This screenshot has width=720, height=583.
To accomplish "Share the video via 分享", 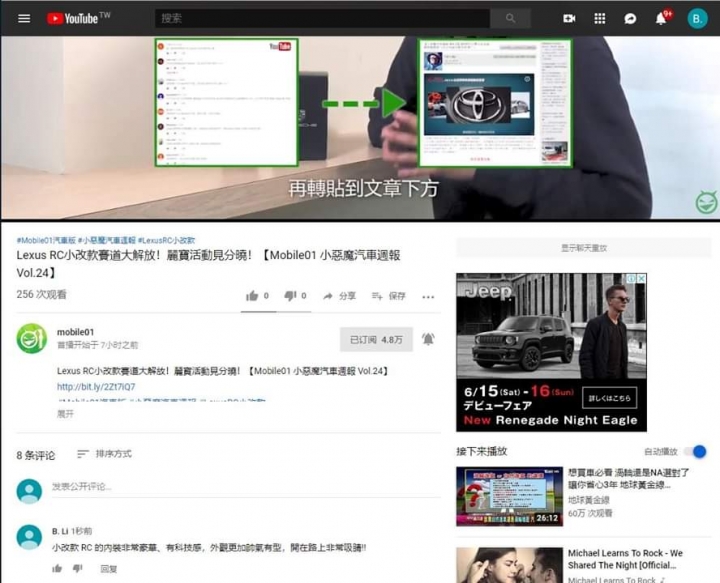I will (x=339, y=296).
